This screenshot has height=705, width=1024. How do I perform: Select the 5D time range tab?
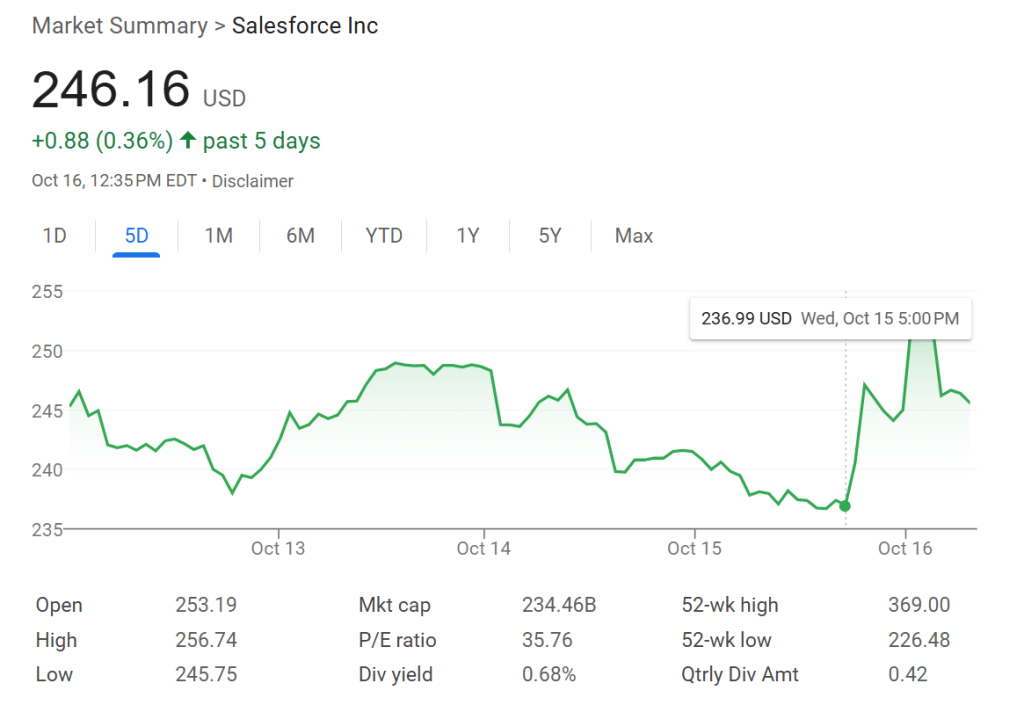coord(136,236)
